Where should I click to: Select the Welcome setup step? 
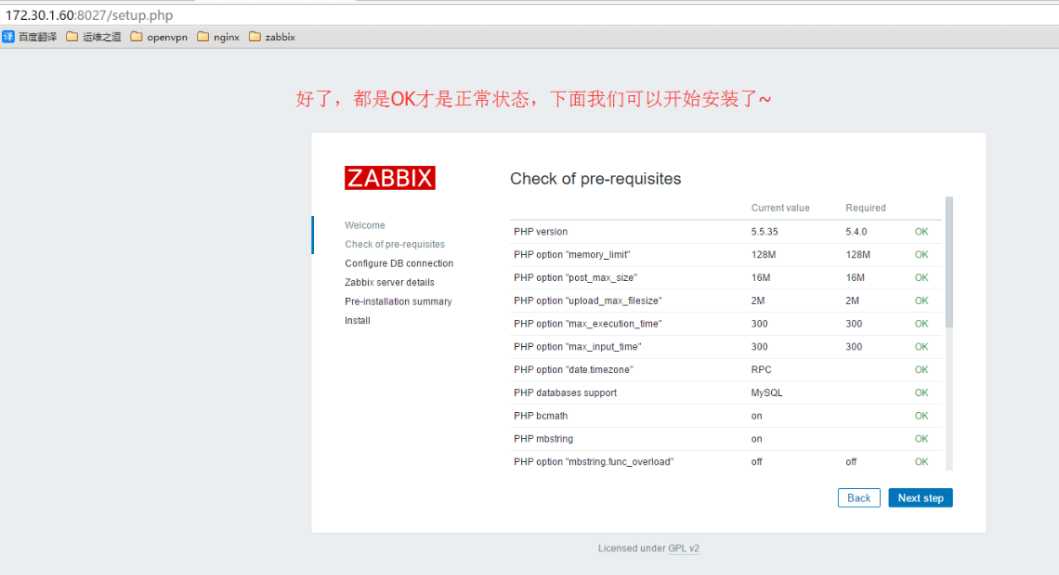click(x=365, y=225)
